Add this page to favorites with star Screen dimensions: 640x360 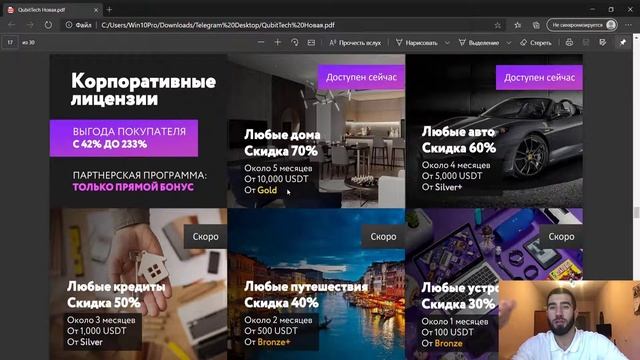pyautogui.click(x=498, y=25)
